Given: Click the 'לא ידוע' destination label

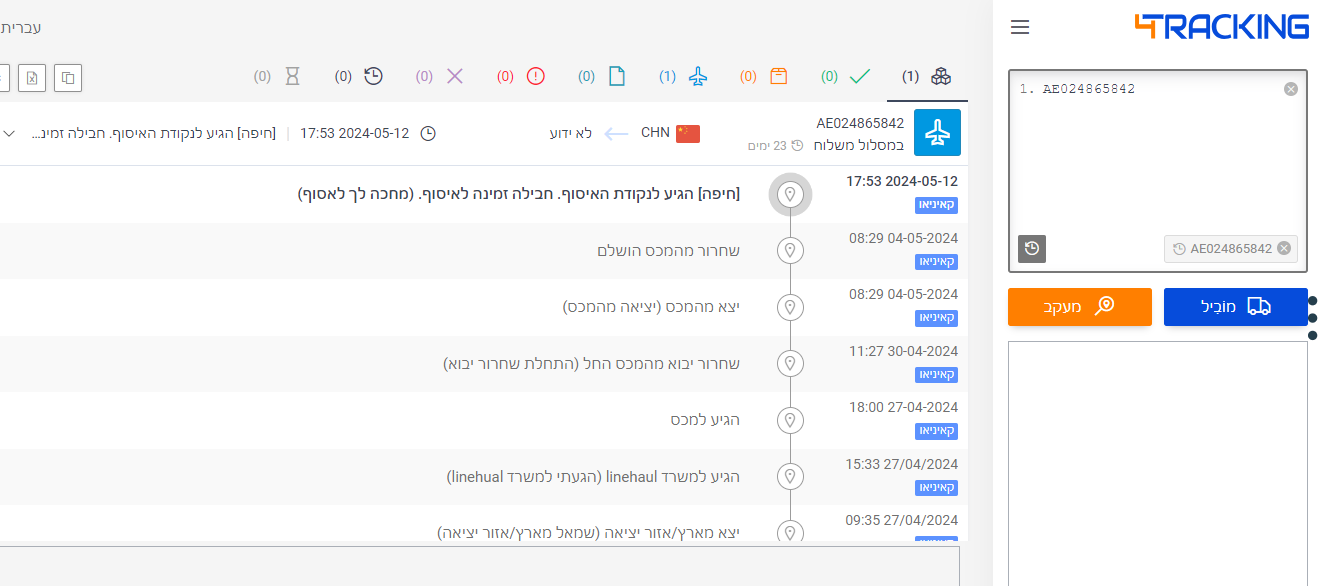Looking at the screenshot, I should coord(571,133).
